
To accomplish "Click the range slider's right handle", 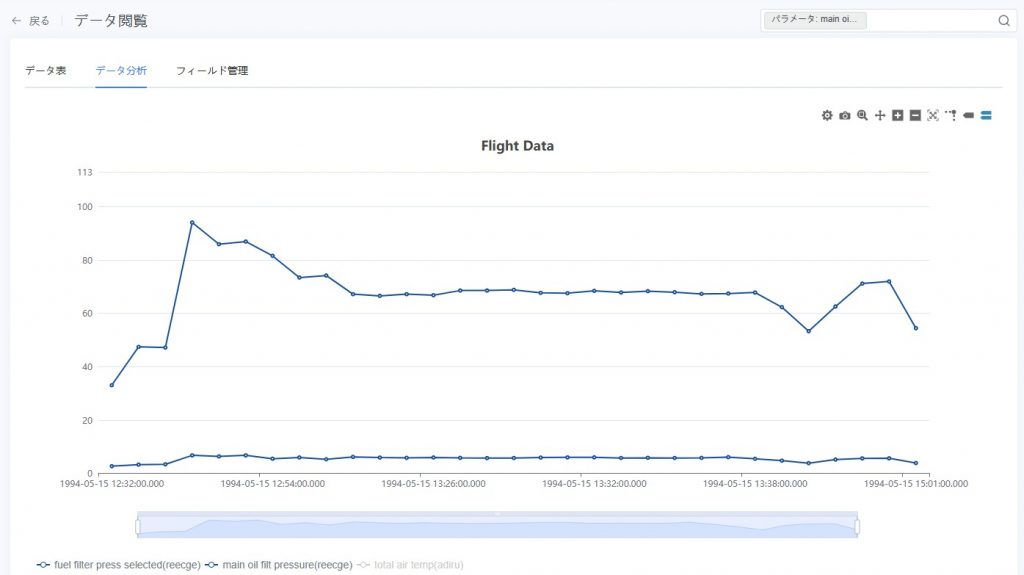I will pyautogui.click(x=857, y=526).
